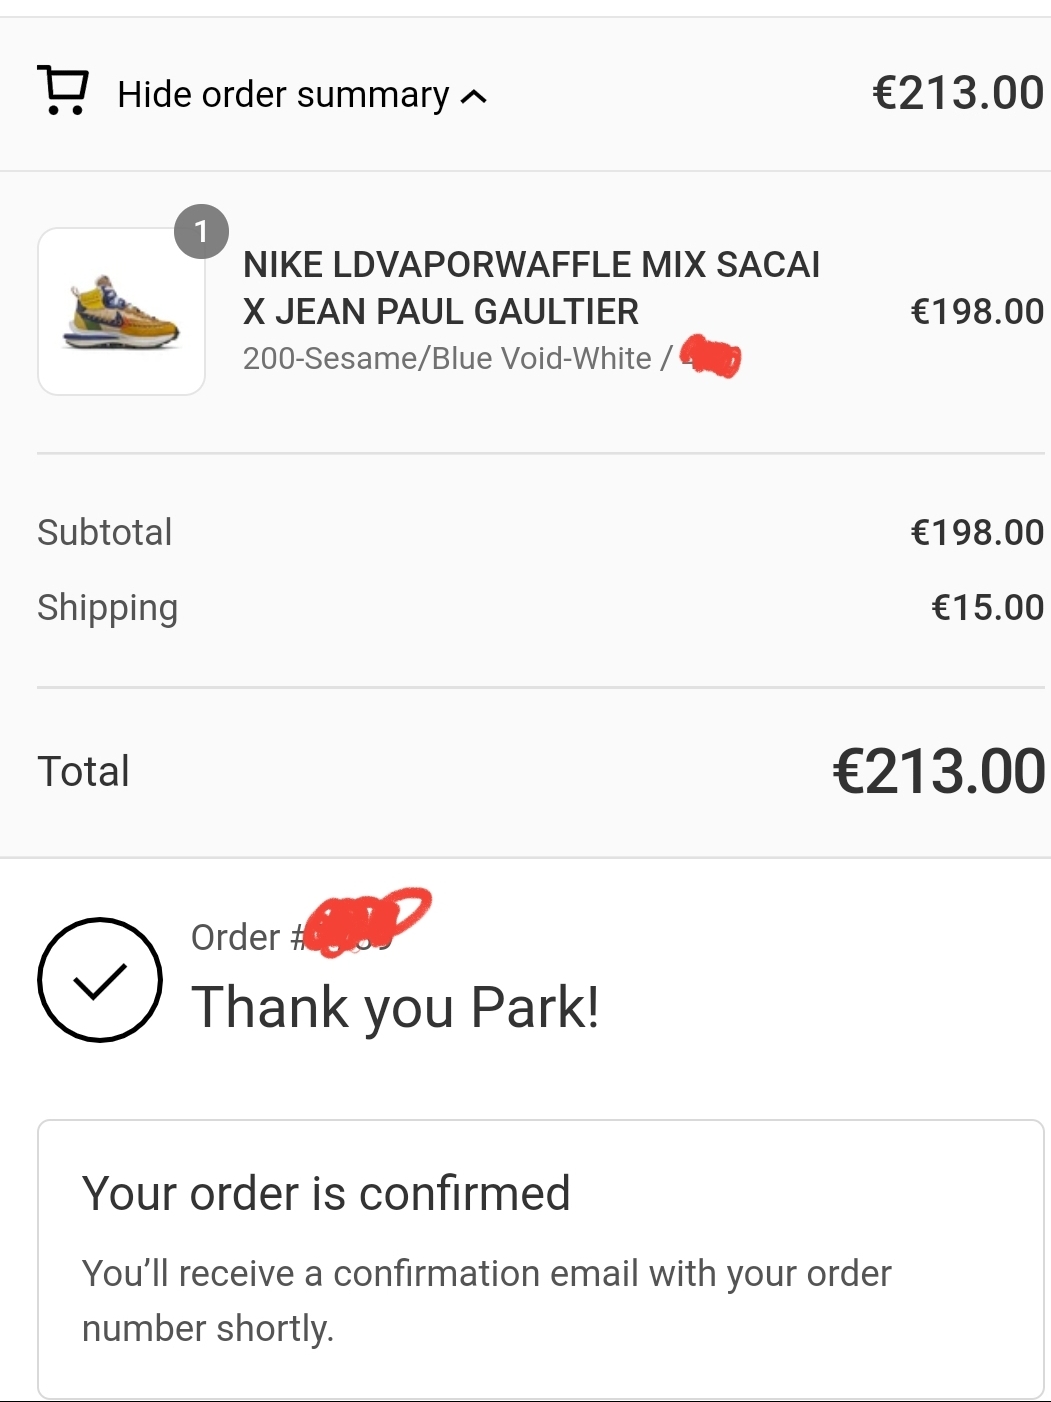Click the €198.00 product price
This screenshot has width=1051, height=1402.
point(977,311)
